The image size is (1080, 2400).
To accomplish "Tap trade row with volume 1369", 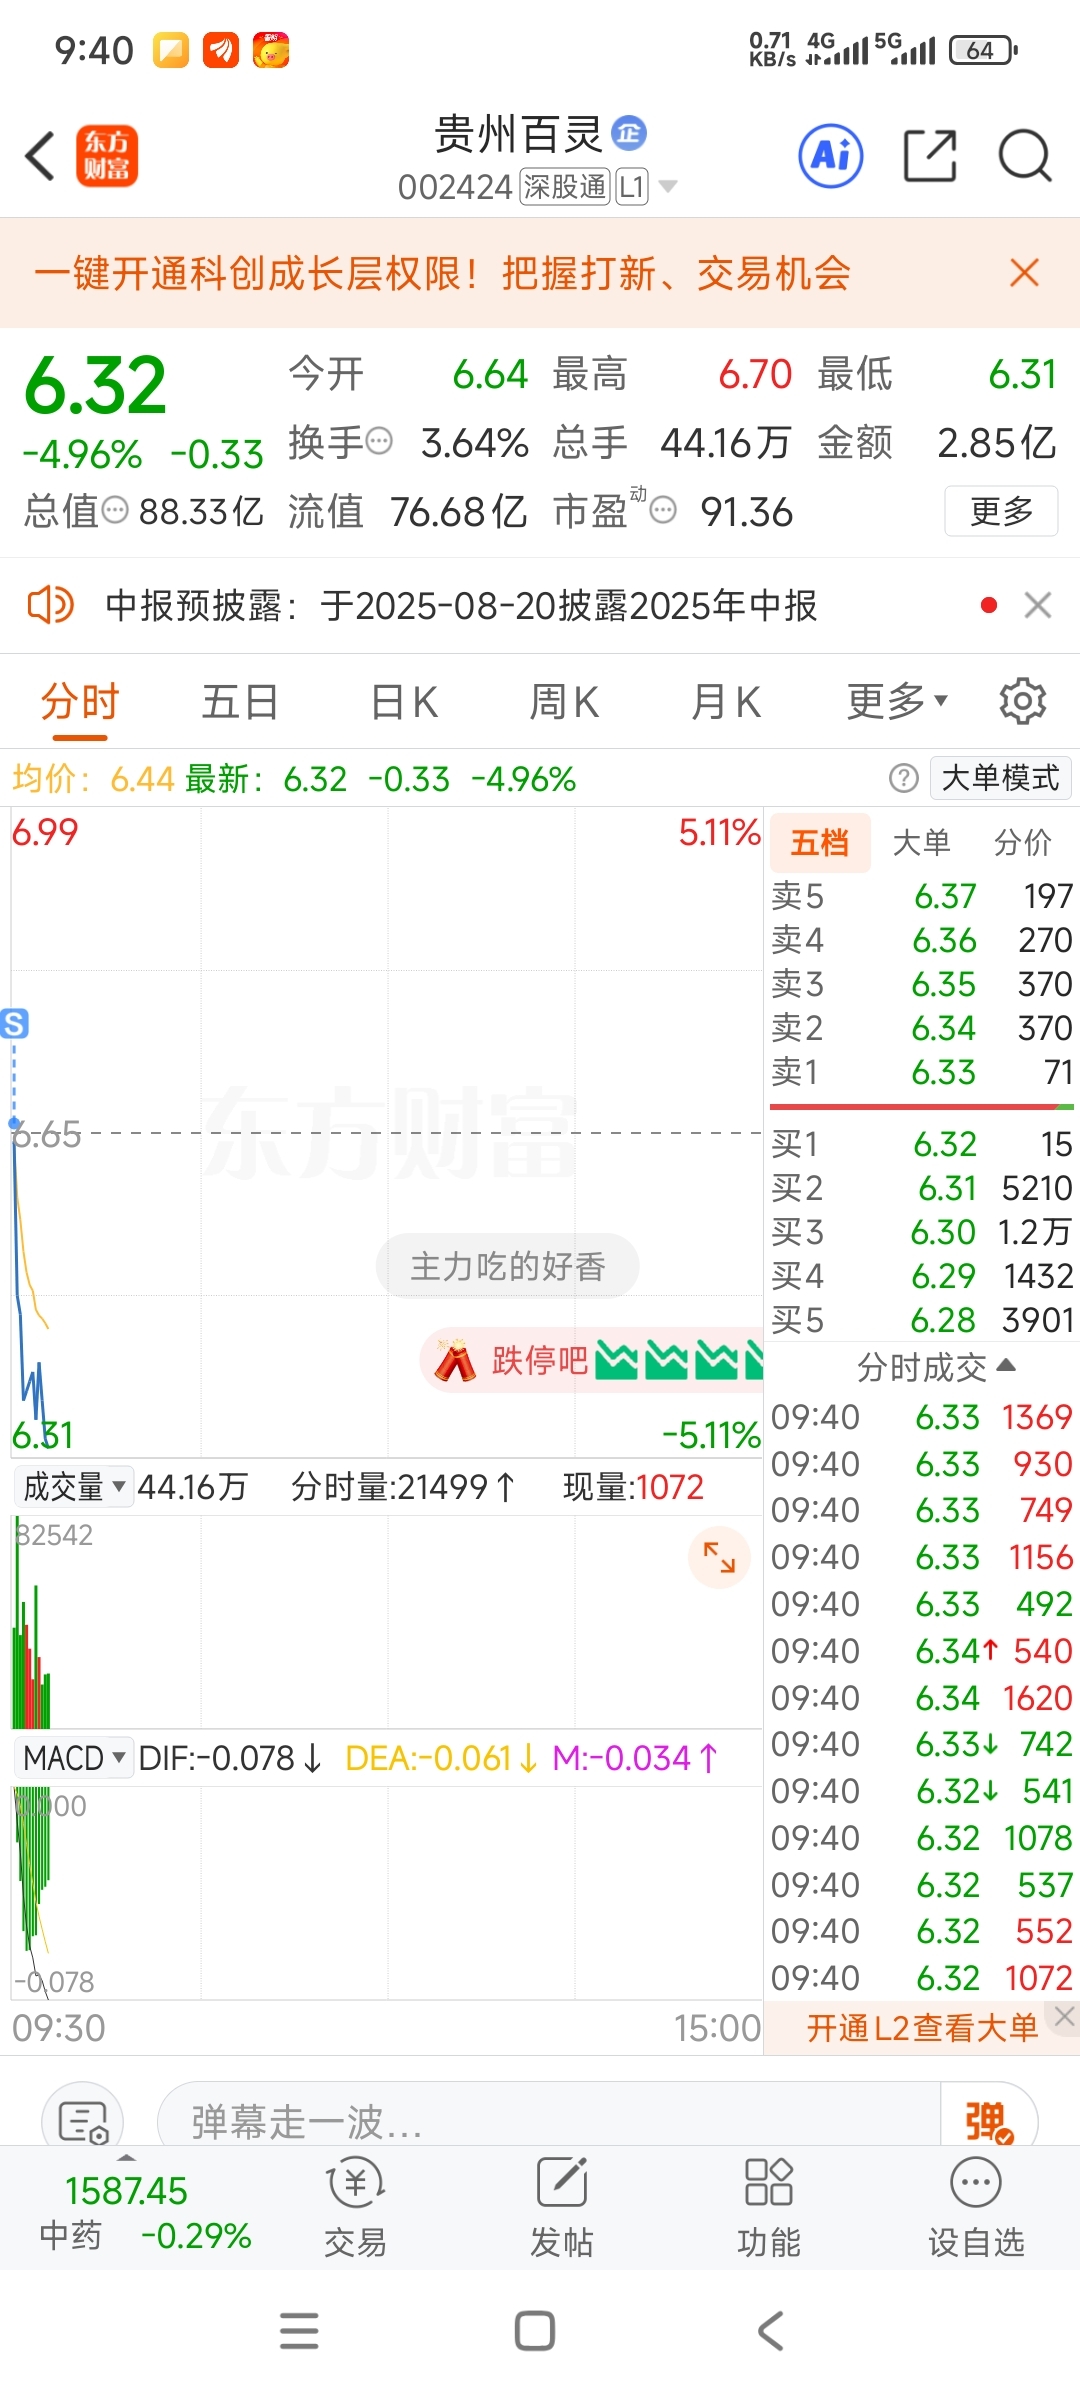I will [921, 1417].
